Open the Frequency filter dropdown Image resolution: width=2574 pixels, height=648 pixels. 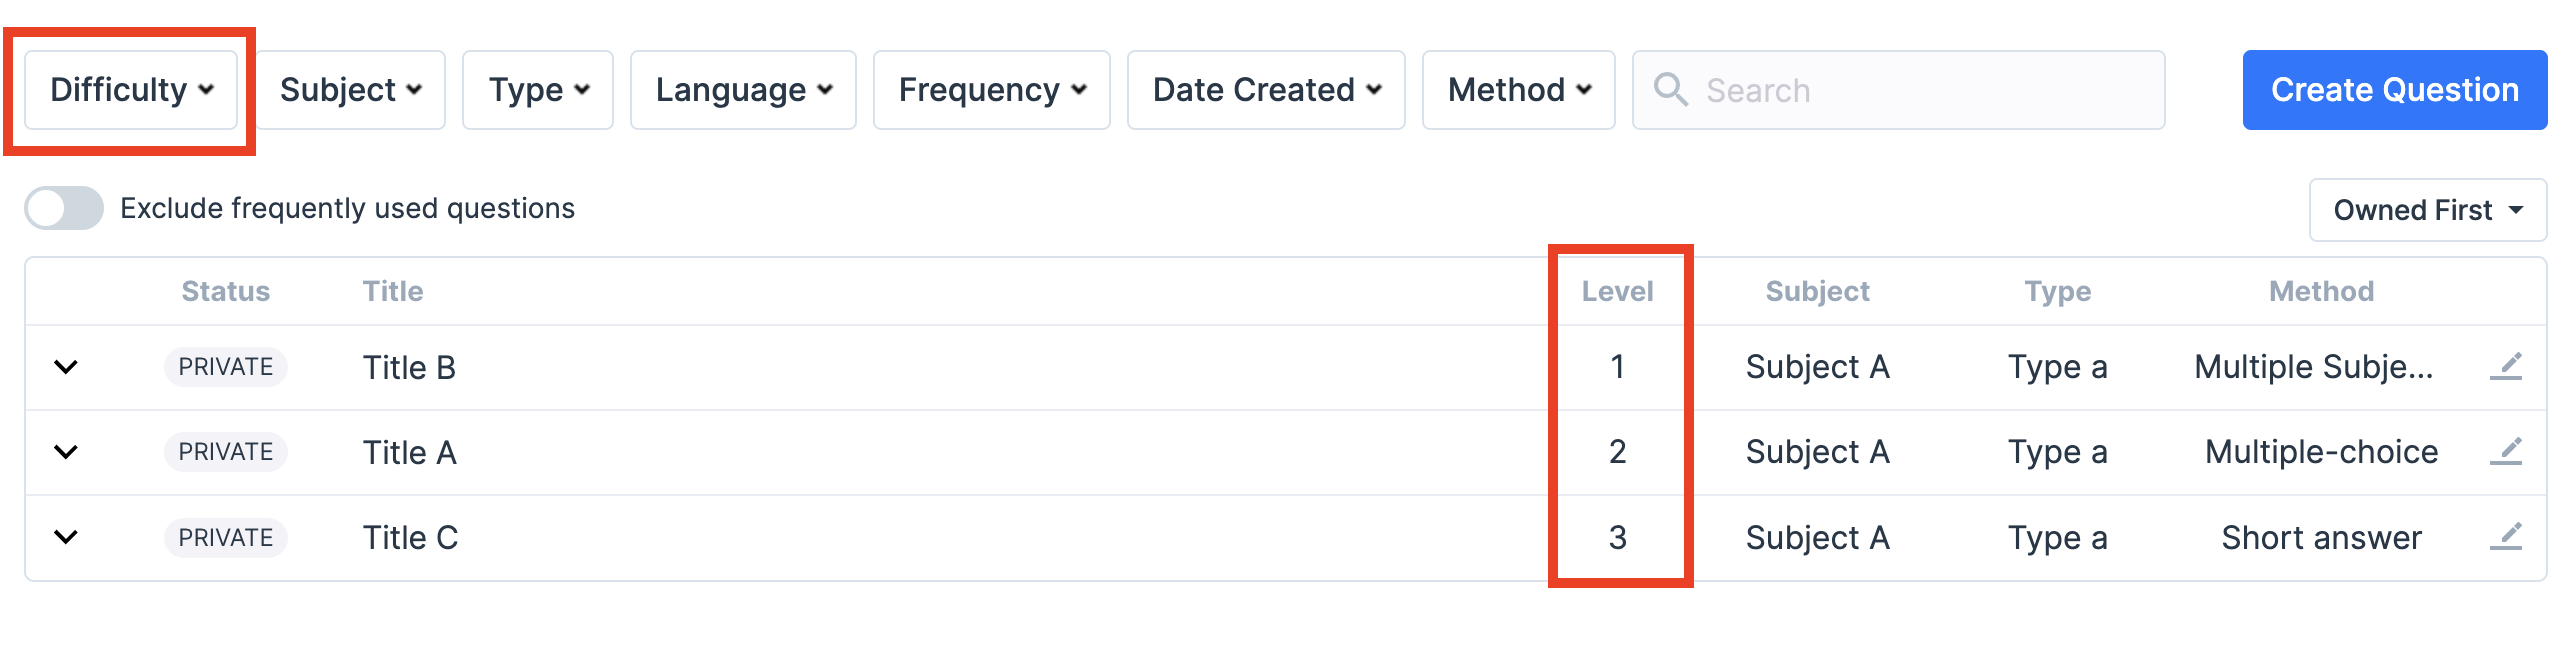pyautogui.click(x=992, y=90)
